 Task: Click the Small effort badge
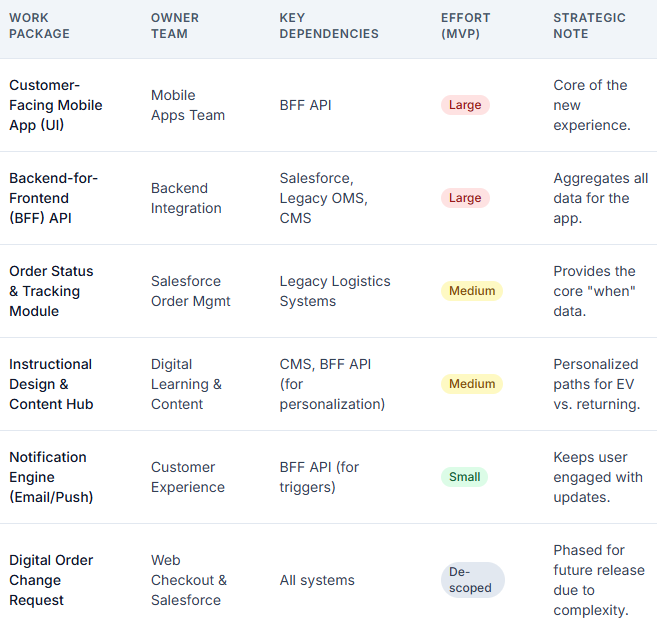(x=464, y=477)
